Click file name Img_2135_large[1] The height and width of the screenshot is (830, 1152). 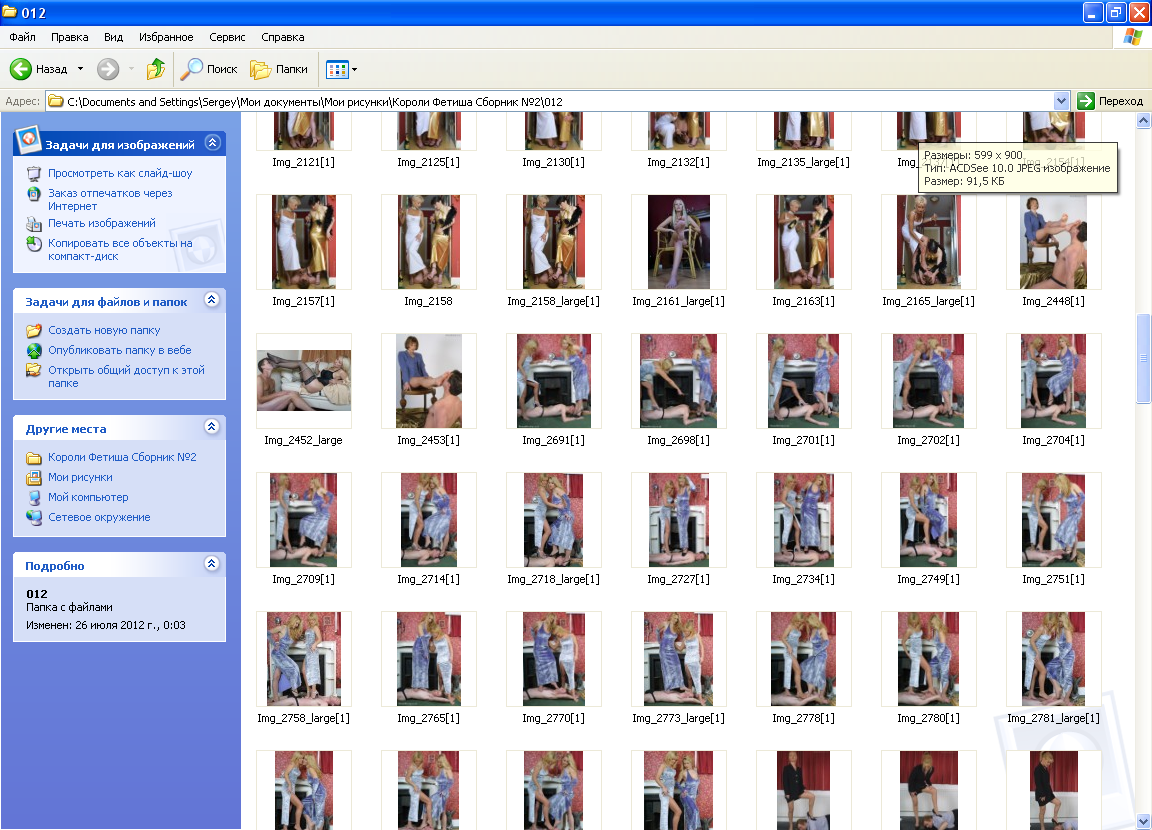click(x=803, y=162)
